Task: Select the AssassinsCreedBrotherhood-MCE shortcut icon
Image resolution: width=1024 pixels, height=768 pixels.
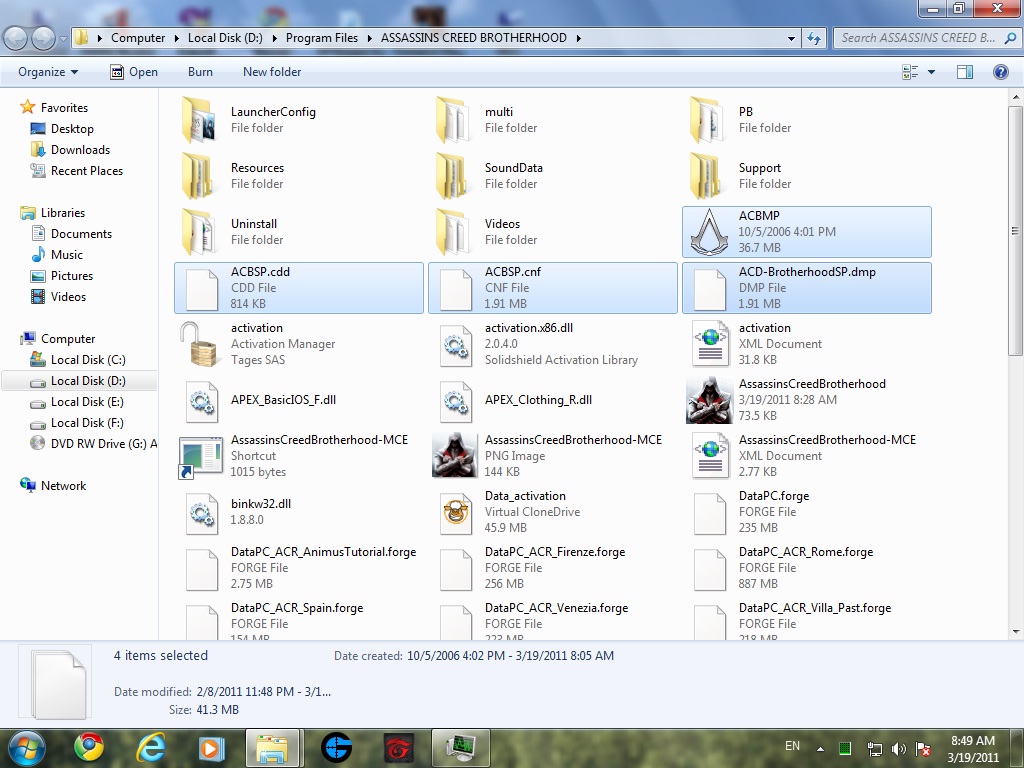Action: (200, 457)
